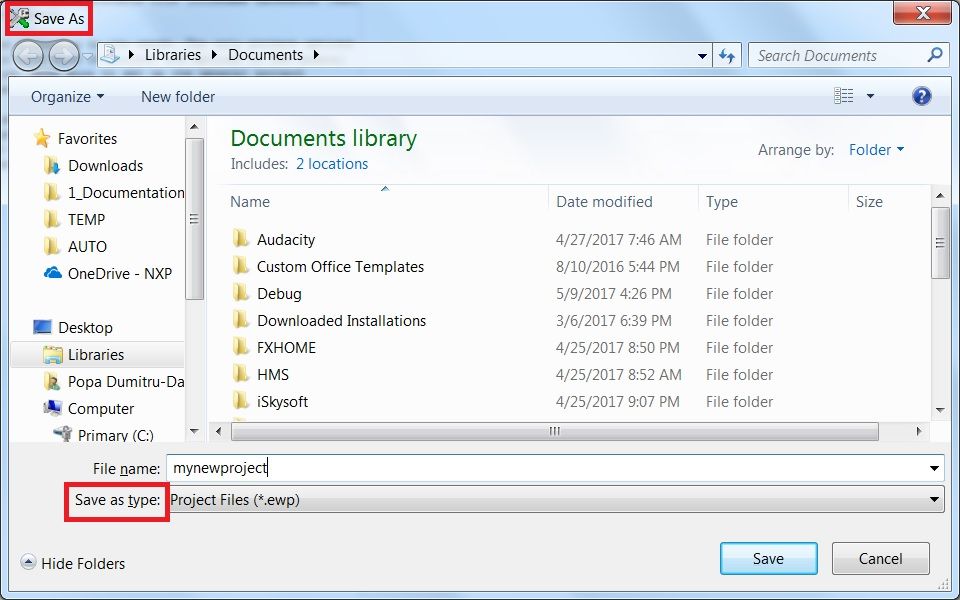This screenshot has height=600, width=960.
Task: Open the Organize menu
Action: pyautogui.click(x=67, y=97)
